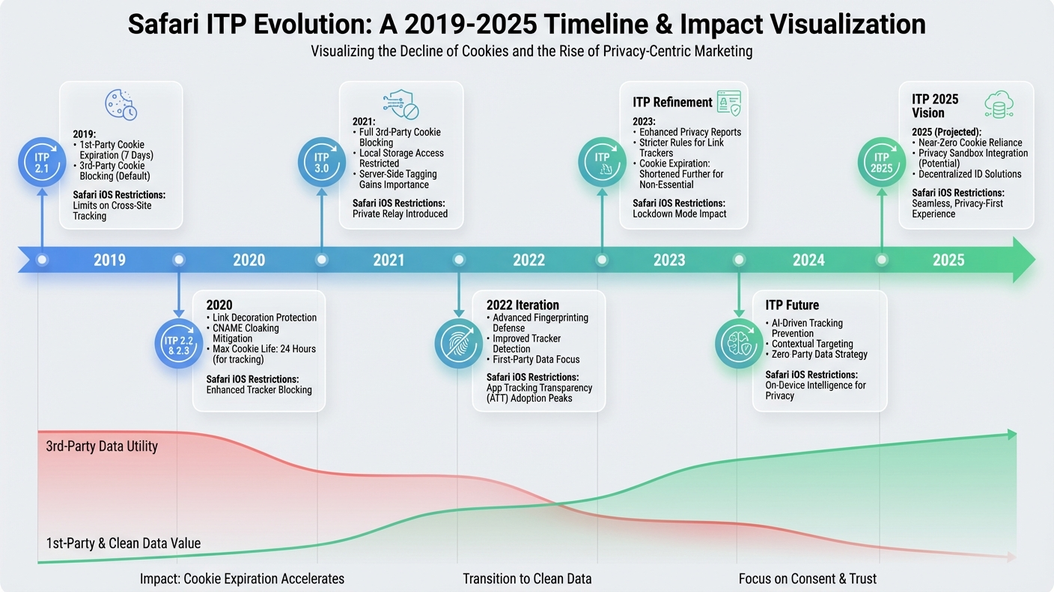Click the cookie icon on the 2019 card
This screenshot has height=592, width=1054.
pyautogui.click(x=120, y=104)
